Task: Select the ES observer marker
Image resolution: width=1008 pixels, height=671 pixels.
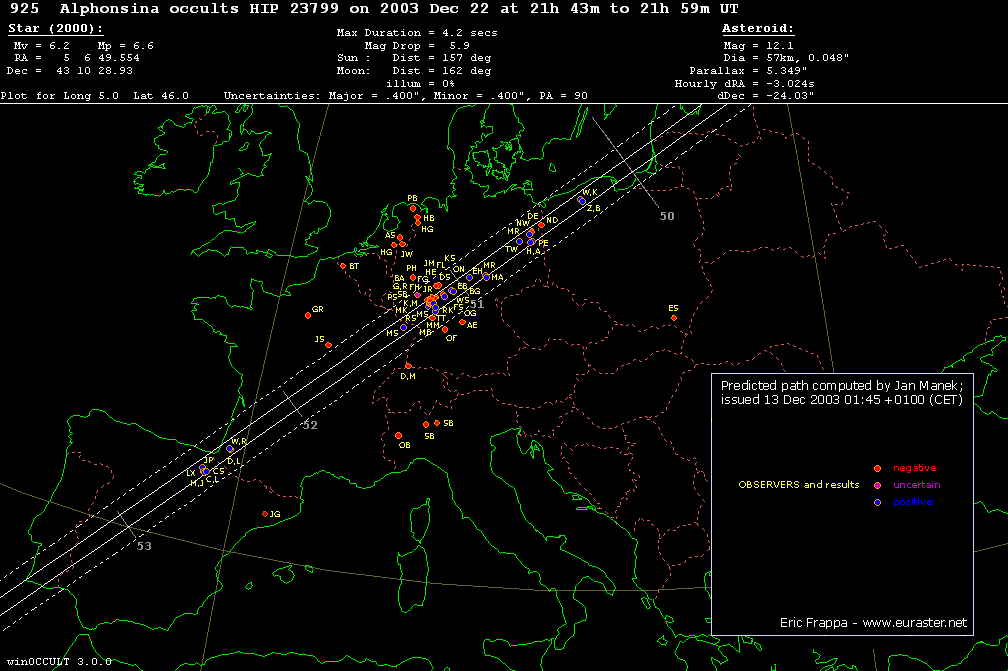Action: point(674,318)
